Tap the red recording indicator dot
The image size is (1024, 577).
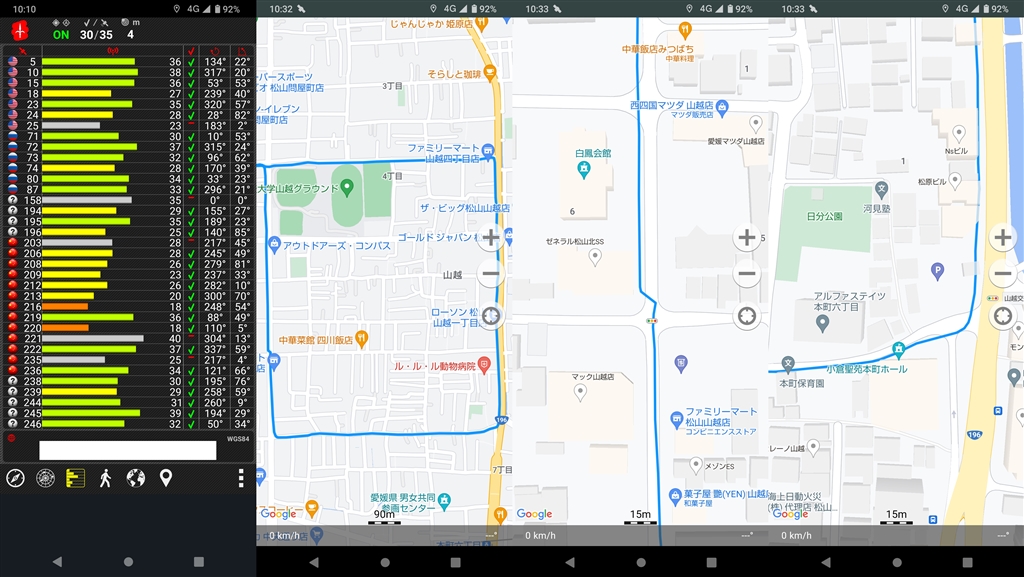(11, 438)
